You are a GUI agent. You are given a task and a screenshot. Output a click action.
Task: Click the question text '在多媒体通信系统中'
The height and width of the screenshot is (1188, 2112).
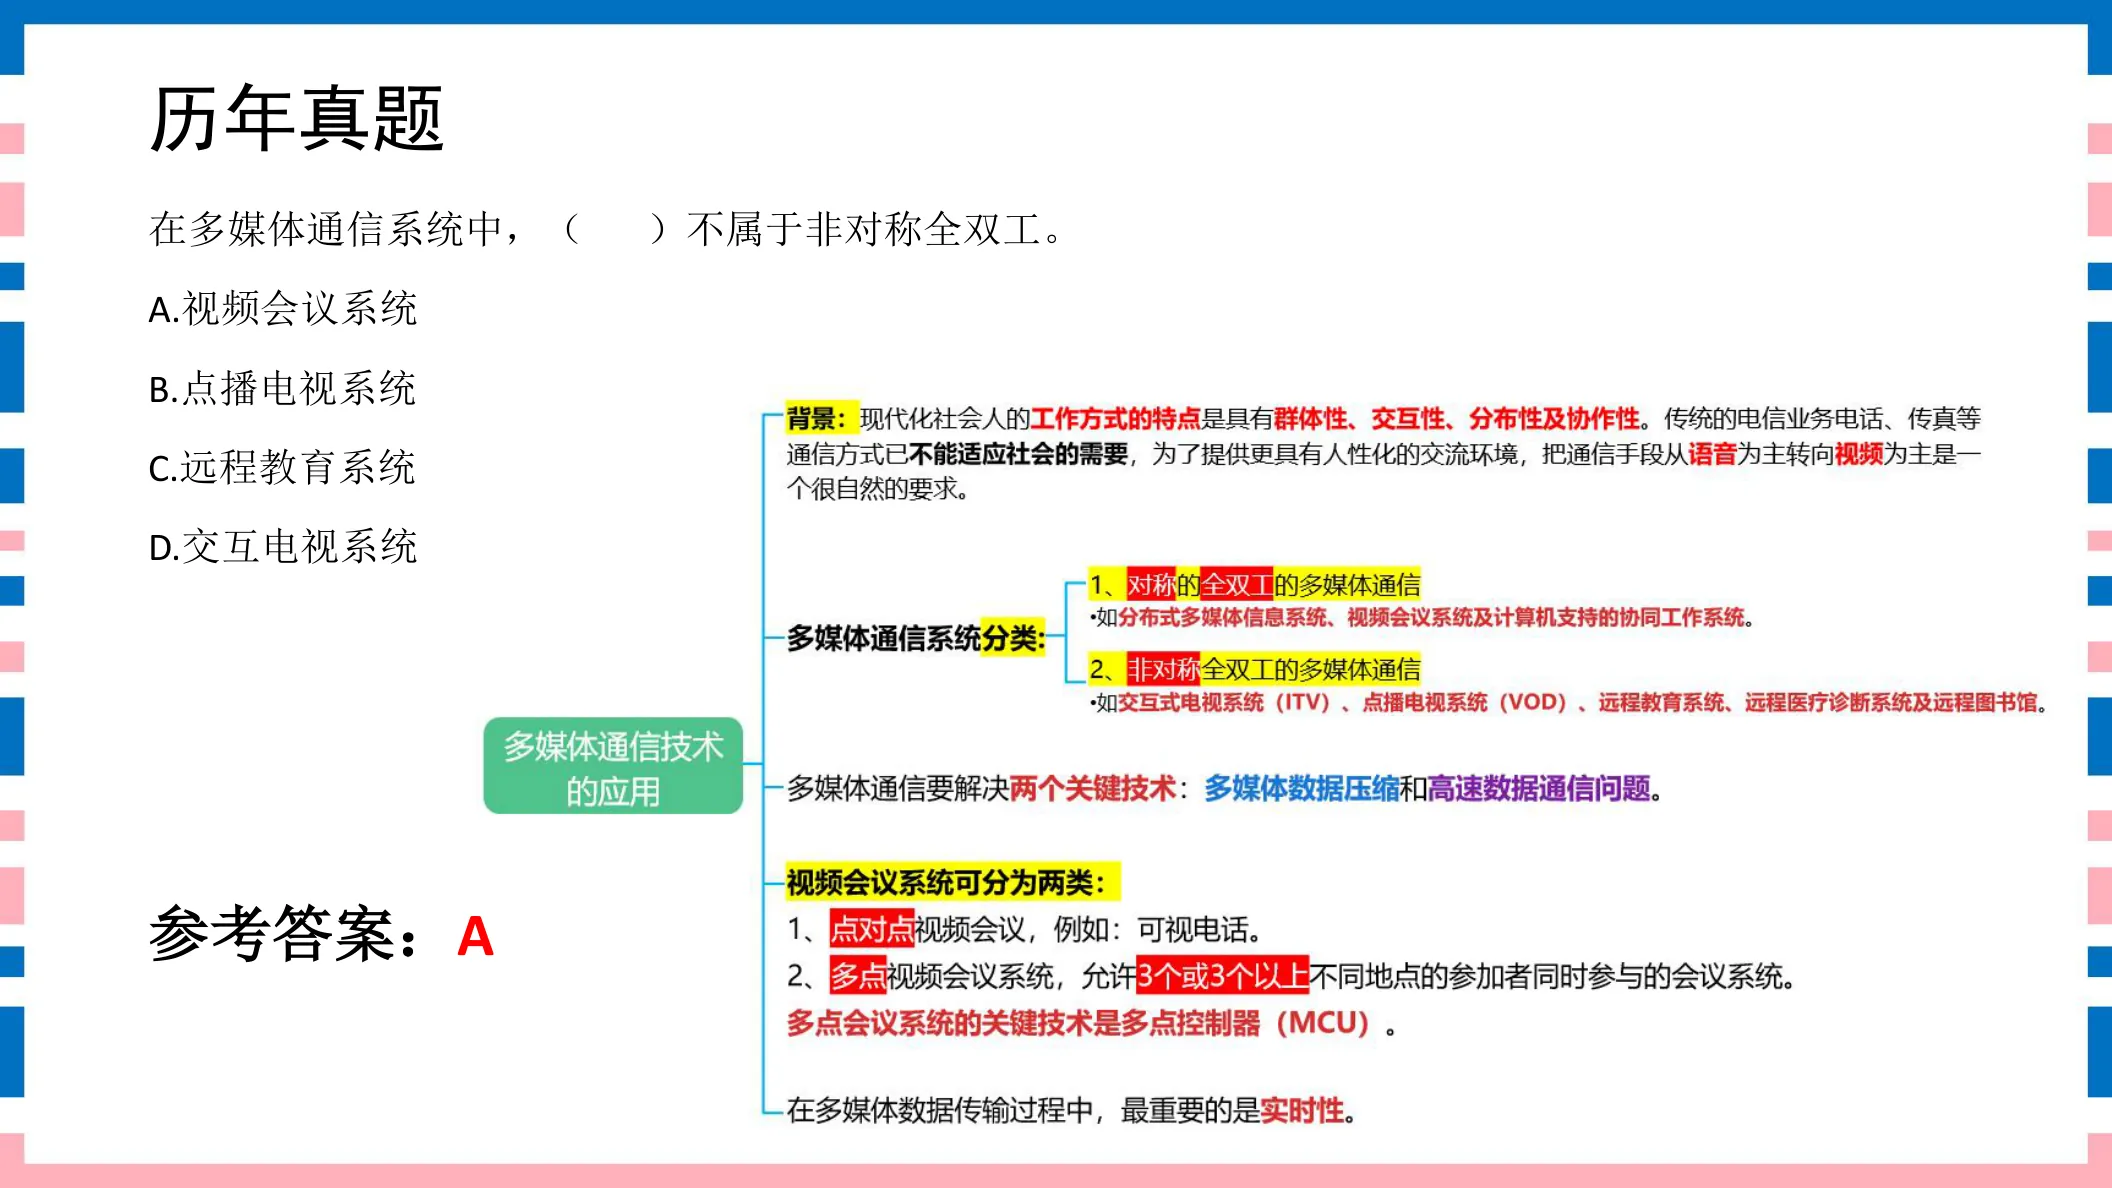click(326, 230)
